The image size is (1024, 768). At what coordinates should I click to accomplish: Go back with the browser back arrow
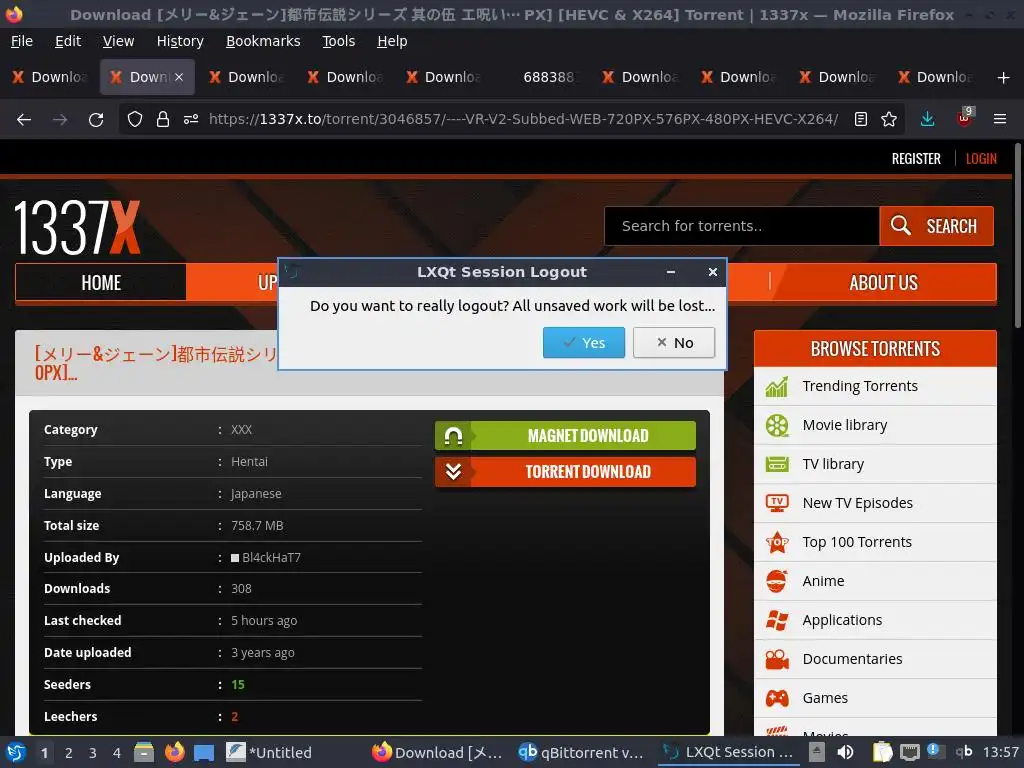coord(24,120)
